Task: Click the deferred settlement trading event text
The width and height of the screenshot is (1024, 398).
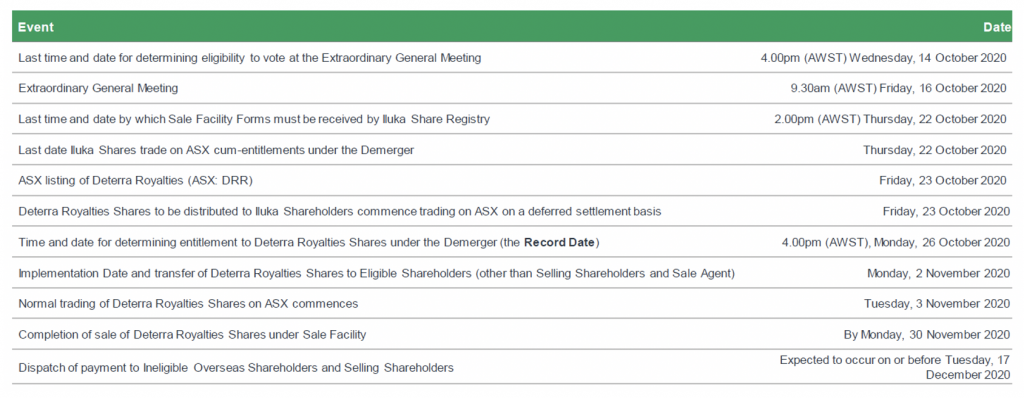Action: click(x=340, y=212)
